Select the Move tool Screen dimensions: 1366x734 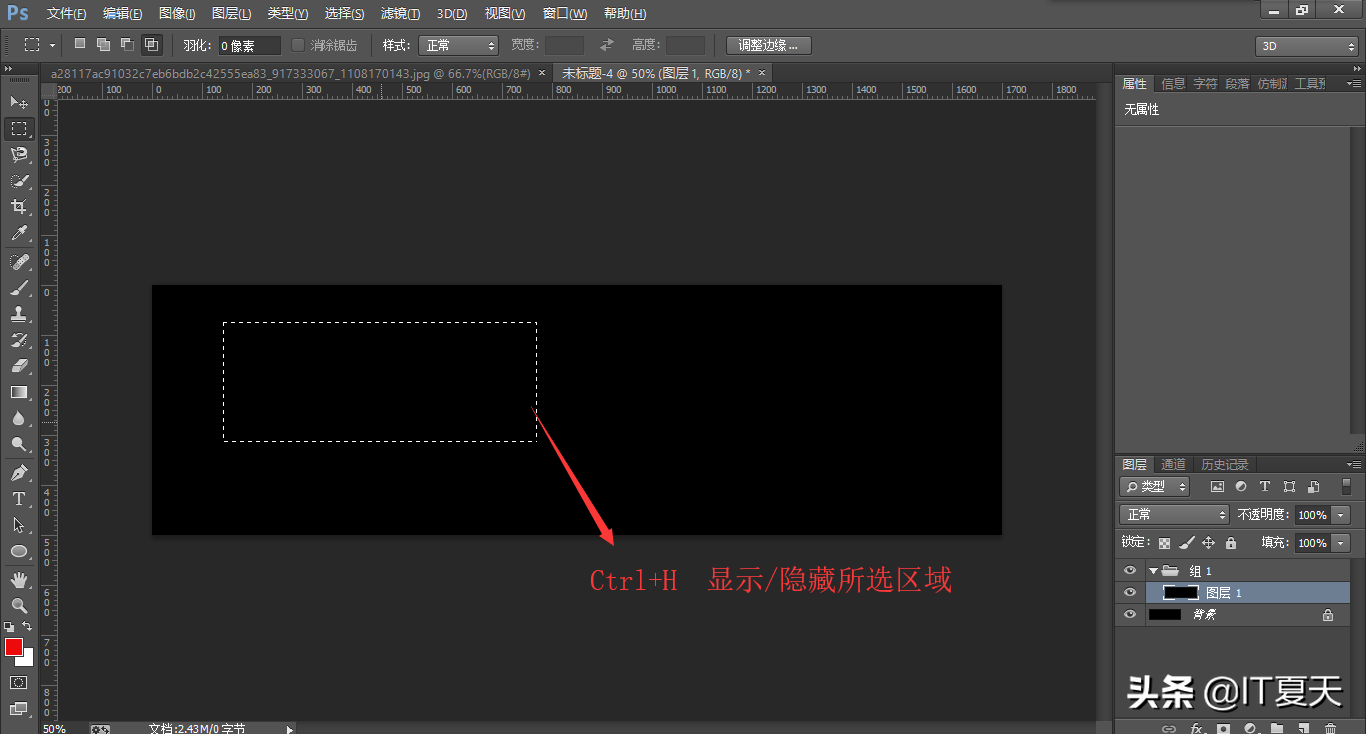coord(19,102)
